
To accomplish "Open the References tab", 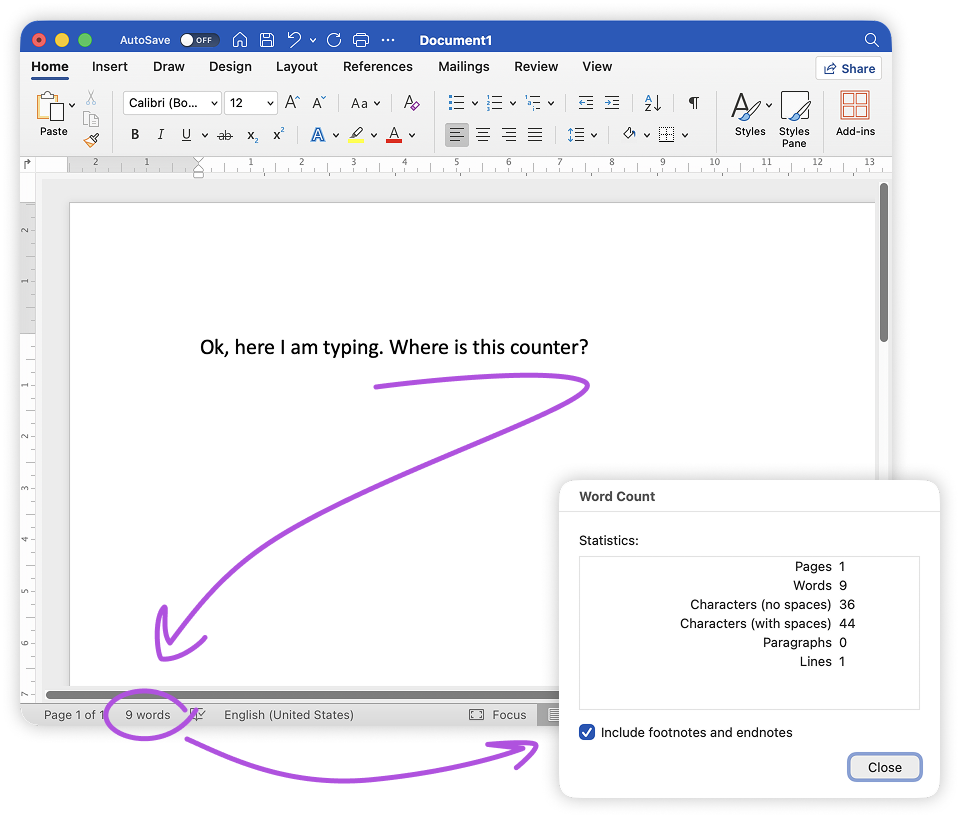I will (377, 67).
